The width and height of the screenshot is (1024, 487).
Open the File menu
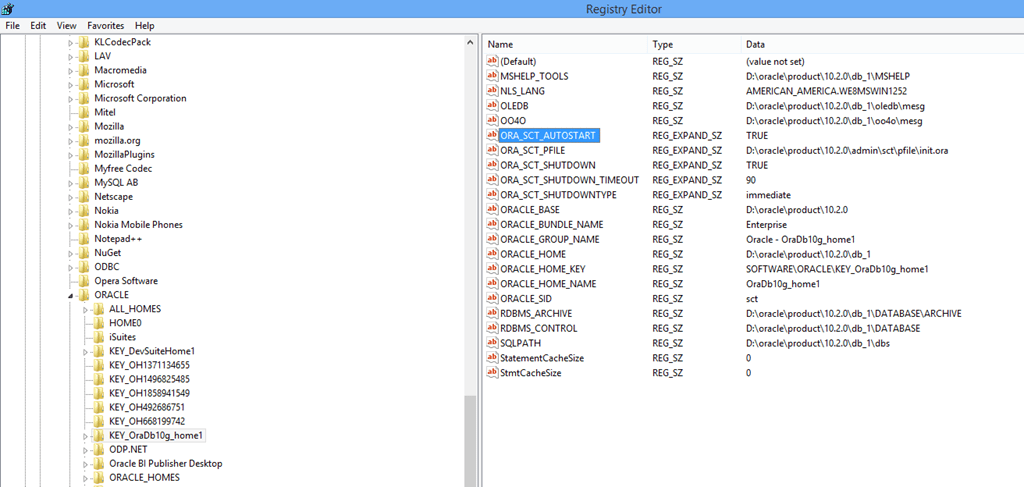12,25
